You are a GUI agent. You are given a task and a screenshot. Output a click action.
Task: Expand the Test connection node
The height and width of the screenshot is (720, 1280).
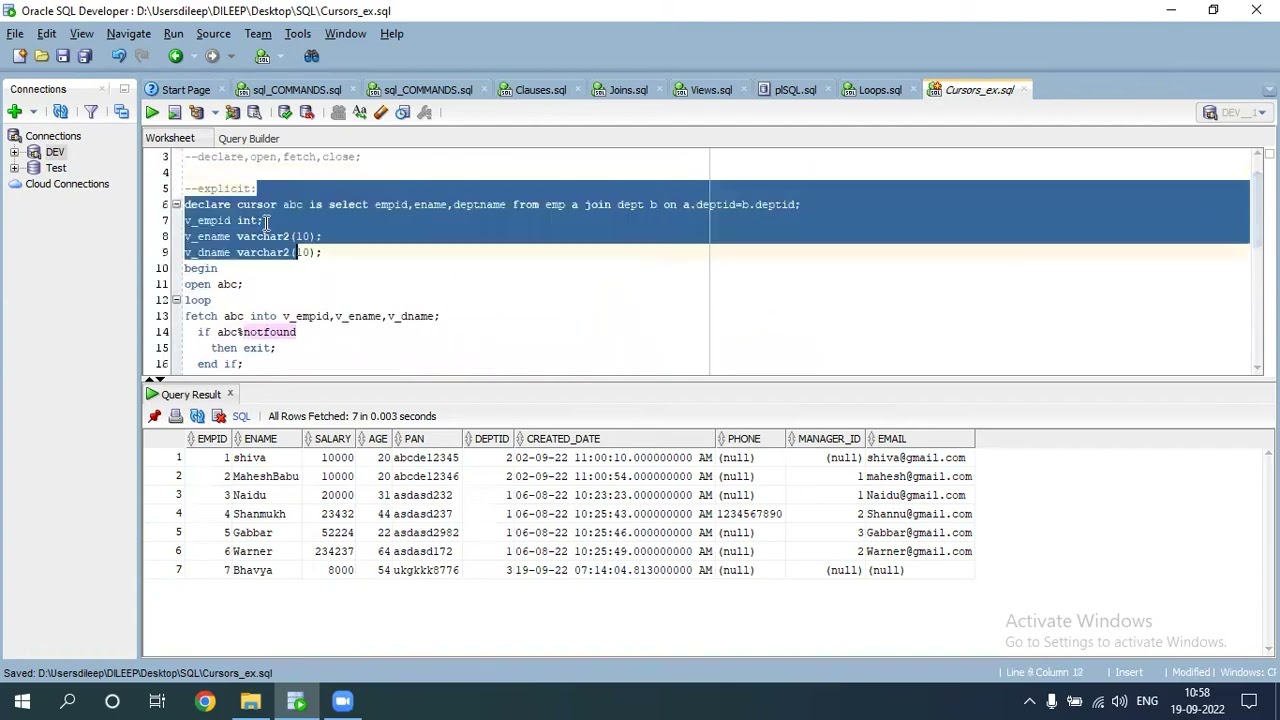point(14,168)
